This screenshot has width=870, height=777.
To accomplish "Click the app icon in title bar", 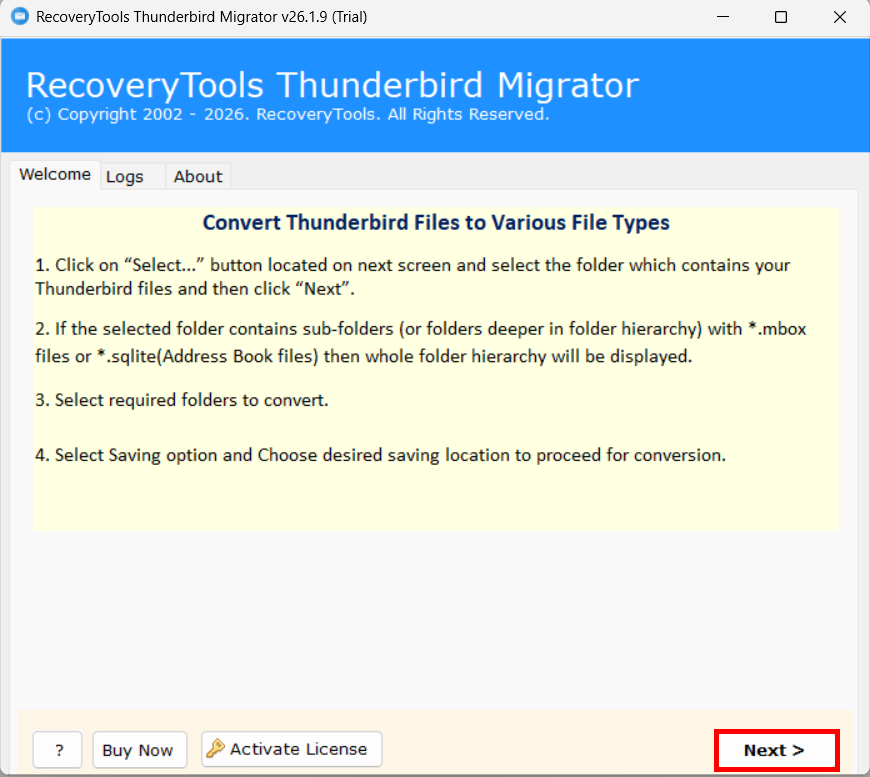I will [20, 16].
